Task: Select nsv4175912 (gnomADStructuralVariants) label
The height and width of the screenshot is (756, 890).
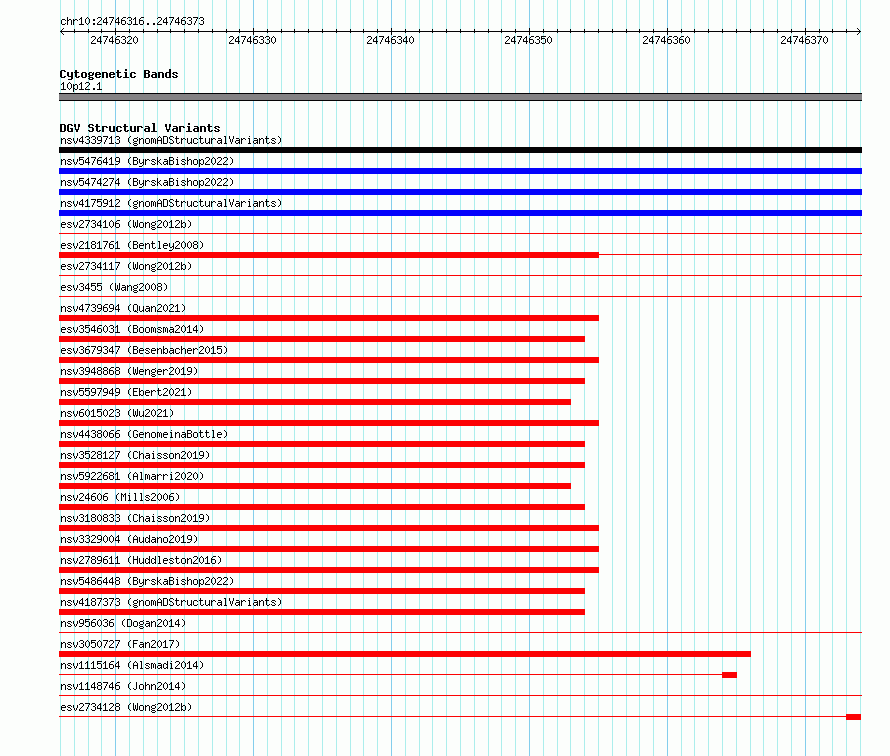Action: tap(171, 203)
